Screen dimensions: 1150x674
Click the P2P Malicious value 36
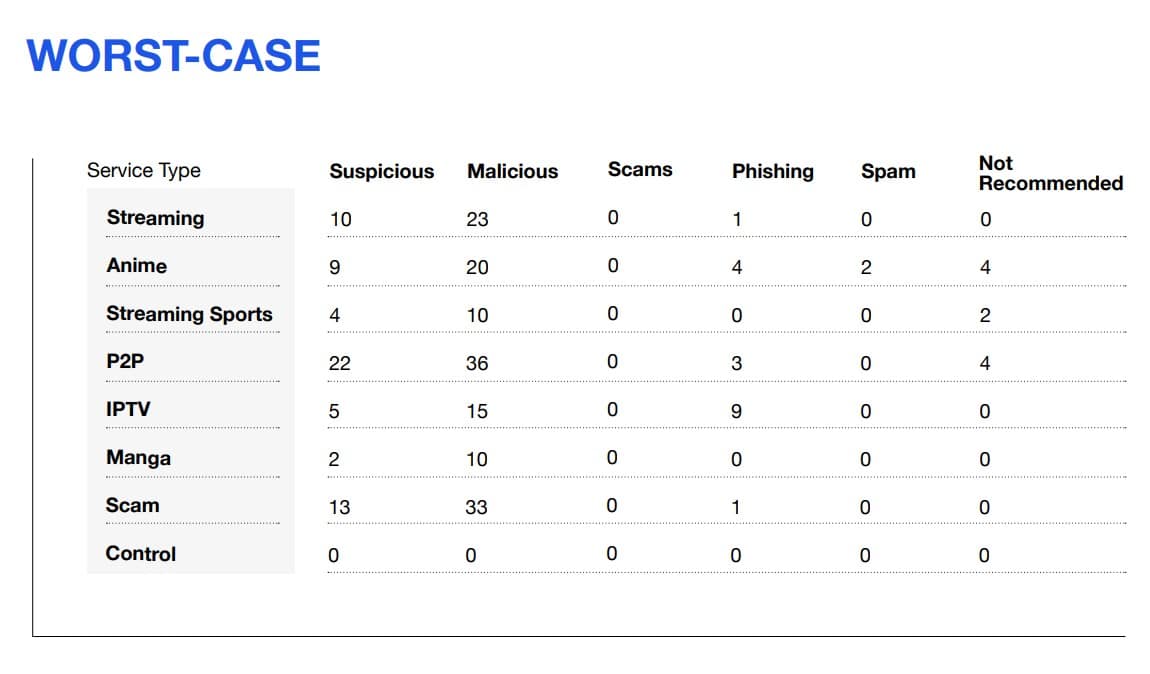477,363
